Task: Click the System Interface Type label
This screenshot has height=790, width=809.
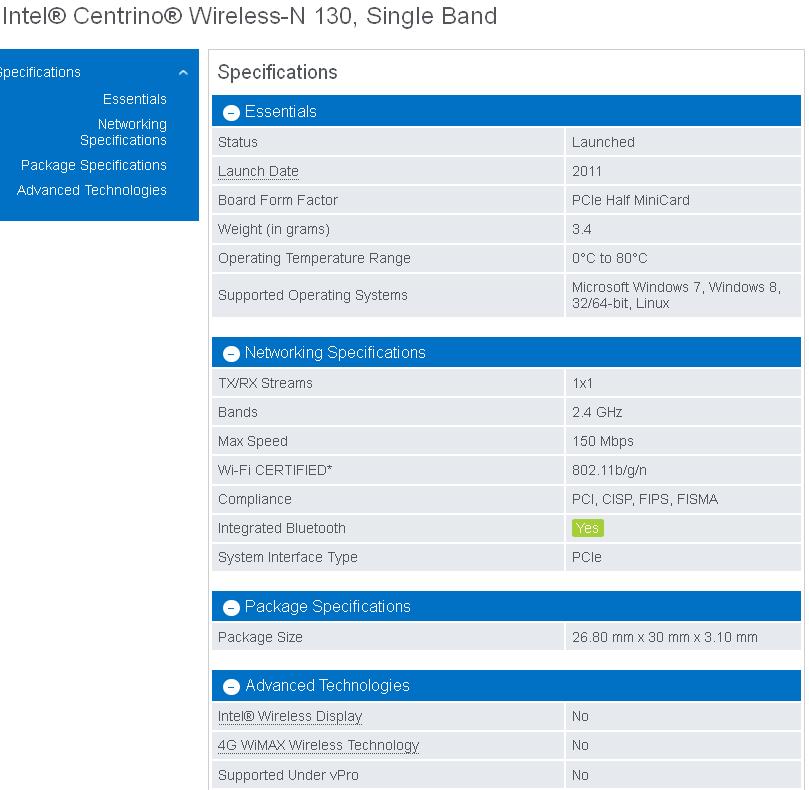Action: click(288, 557)
